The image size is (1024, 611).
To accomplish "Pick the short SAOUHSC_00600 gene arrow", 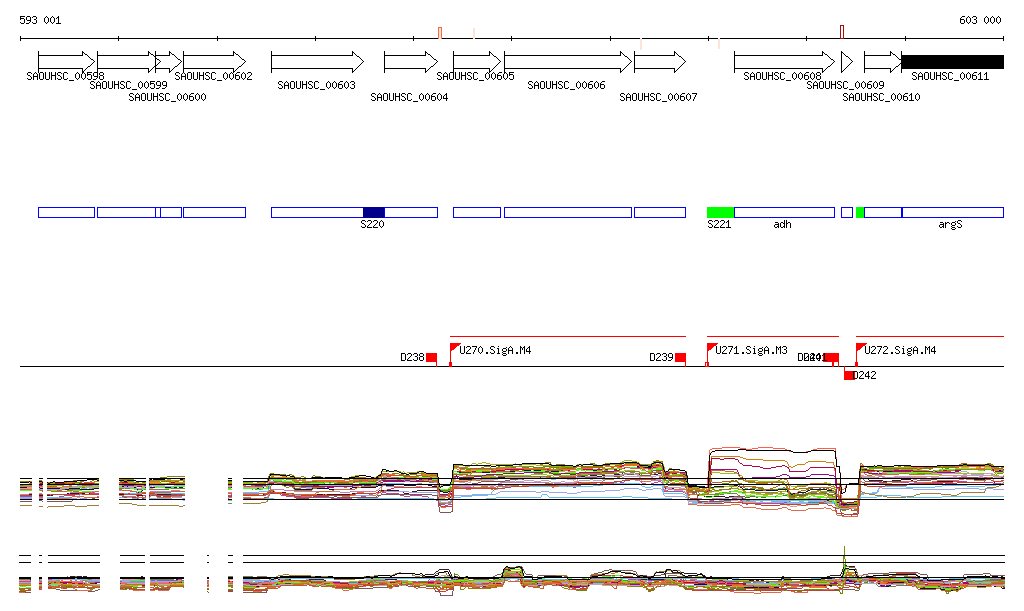I will point(168,62).
